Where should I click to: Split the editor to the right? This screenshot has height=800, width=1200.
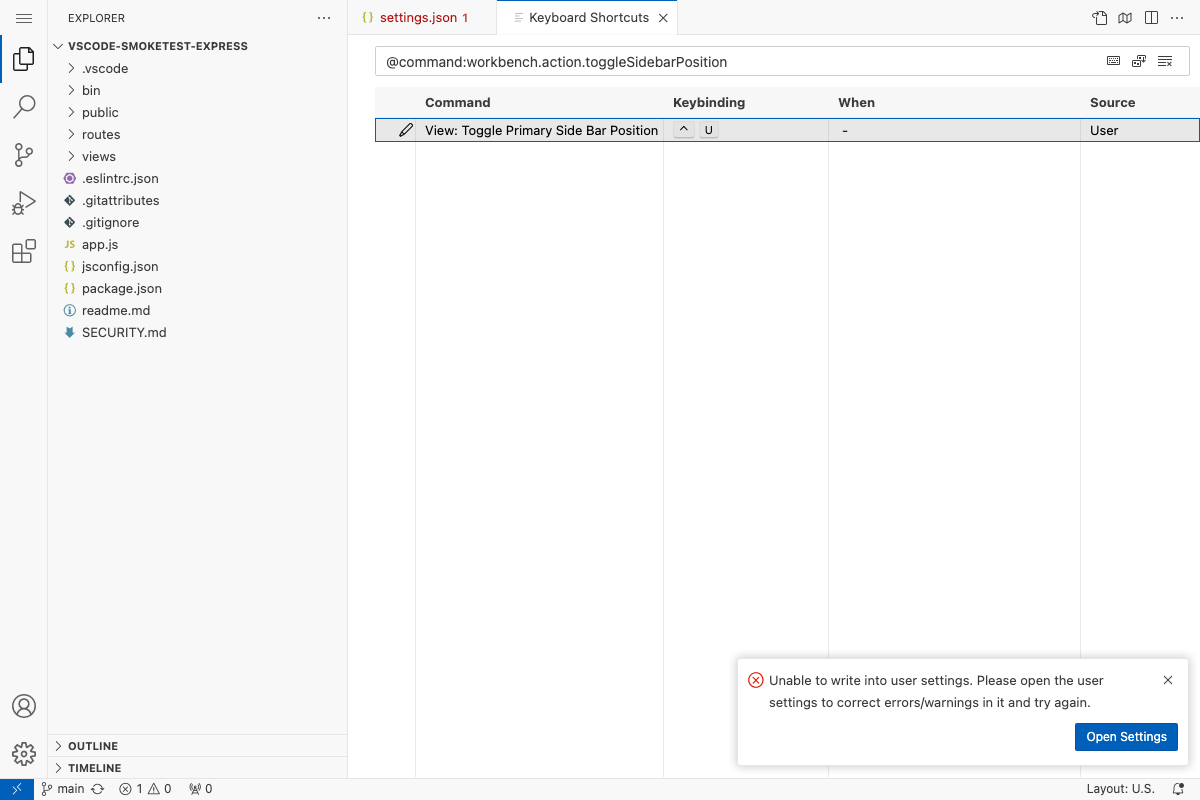coord(1151,18)
